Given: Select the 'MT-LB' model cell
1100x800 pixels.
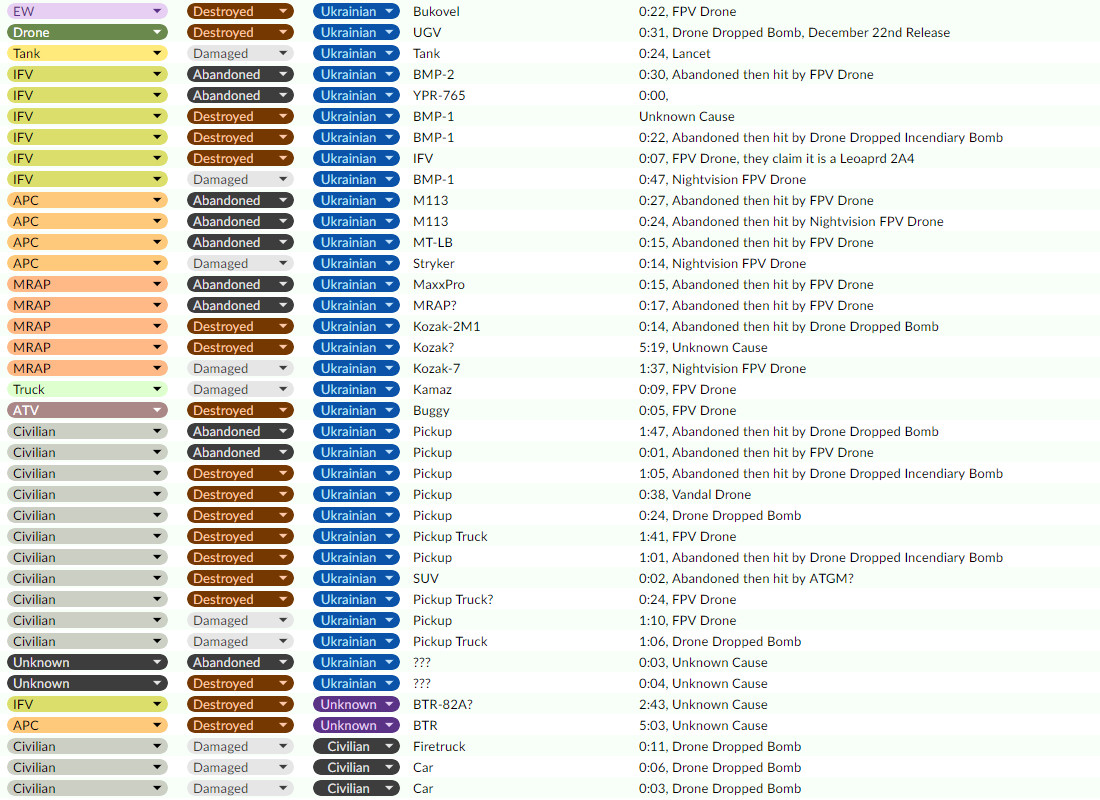Looking at the screenshot, I should click(433, 242).
